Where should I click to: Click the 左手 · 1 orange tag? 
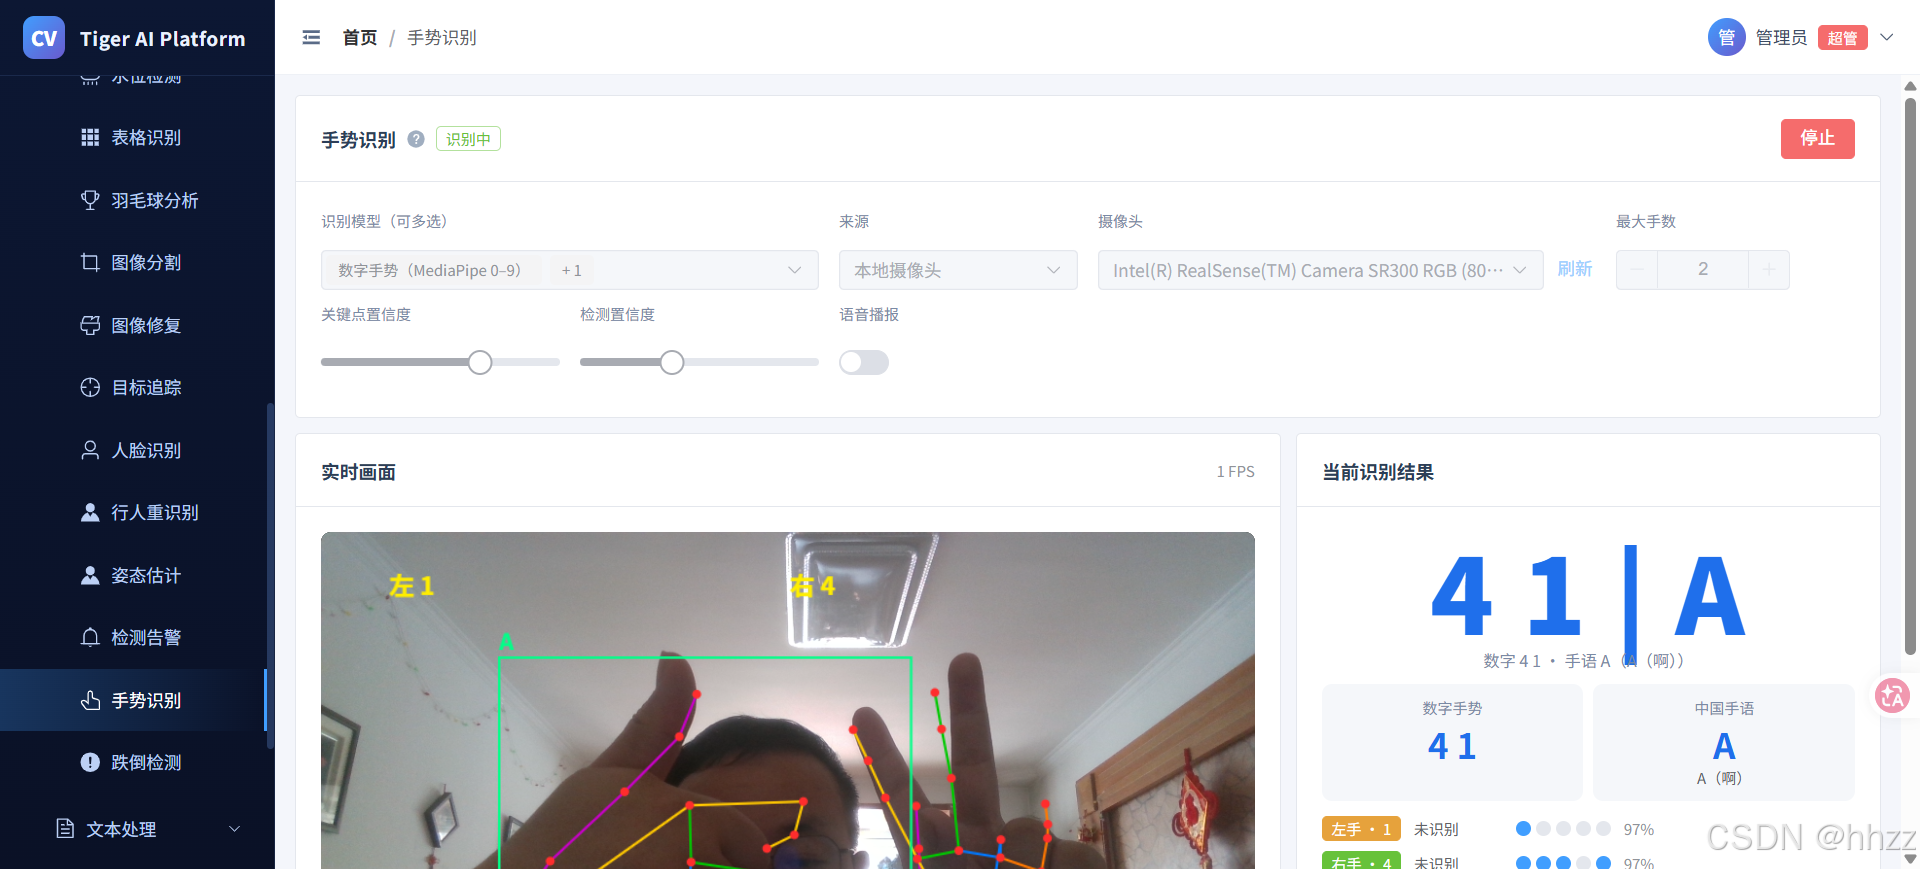1361,829
